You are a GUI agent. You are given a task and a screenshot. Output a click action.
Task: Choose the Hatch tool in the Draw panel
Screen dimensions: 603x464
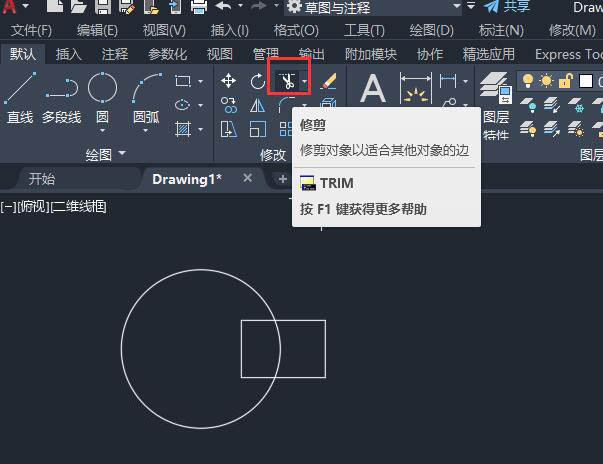click(x=183, y=129)
